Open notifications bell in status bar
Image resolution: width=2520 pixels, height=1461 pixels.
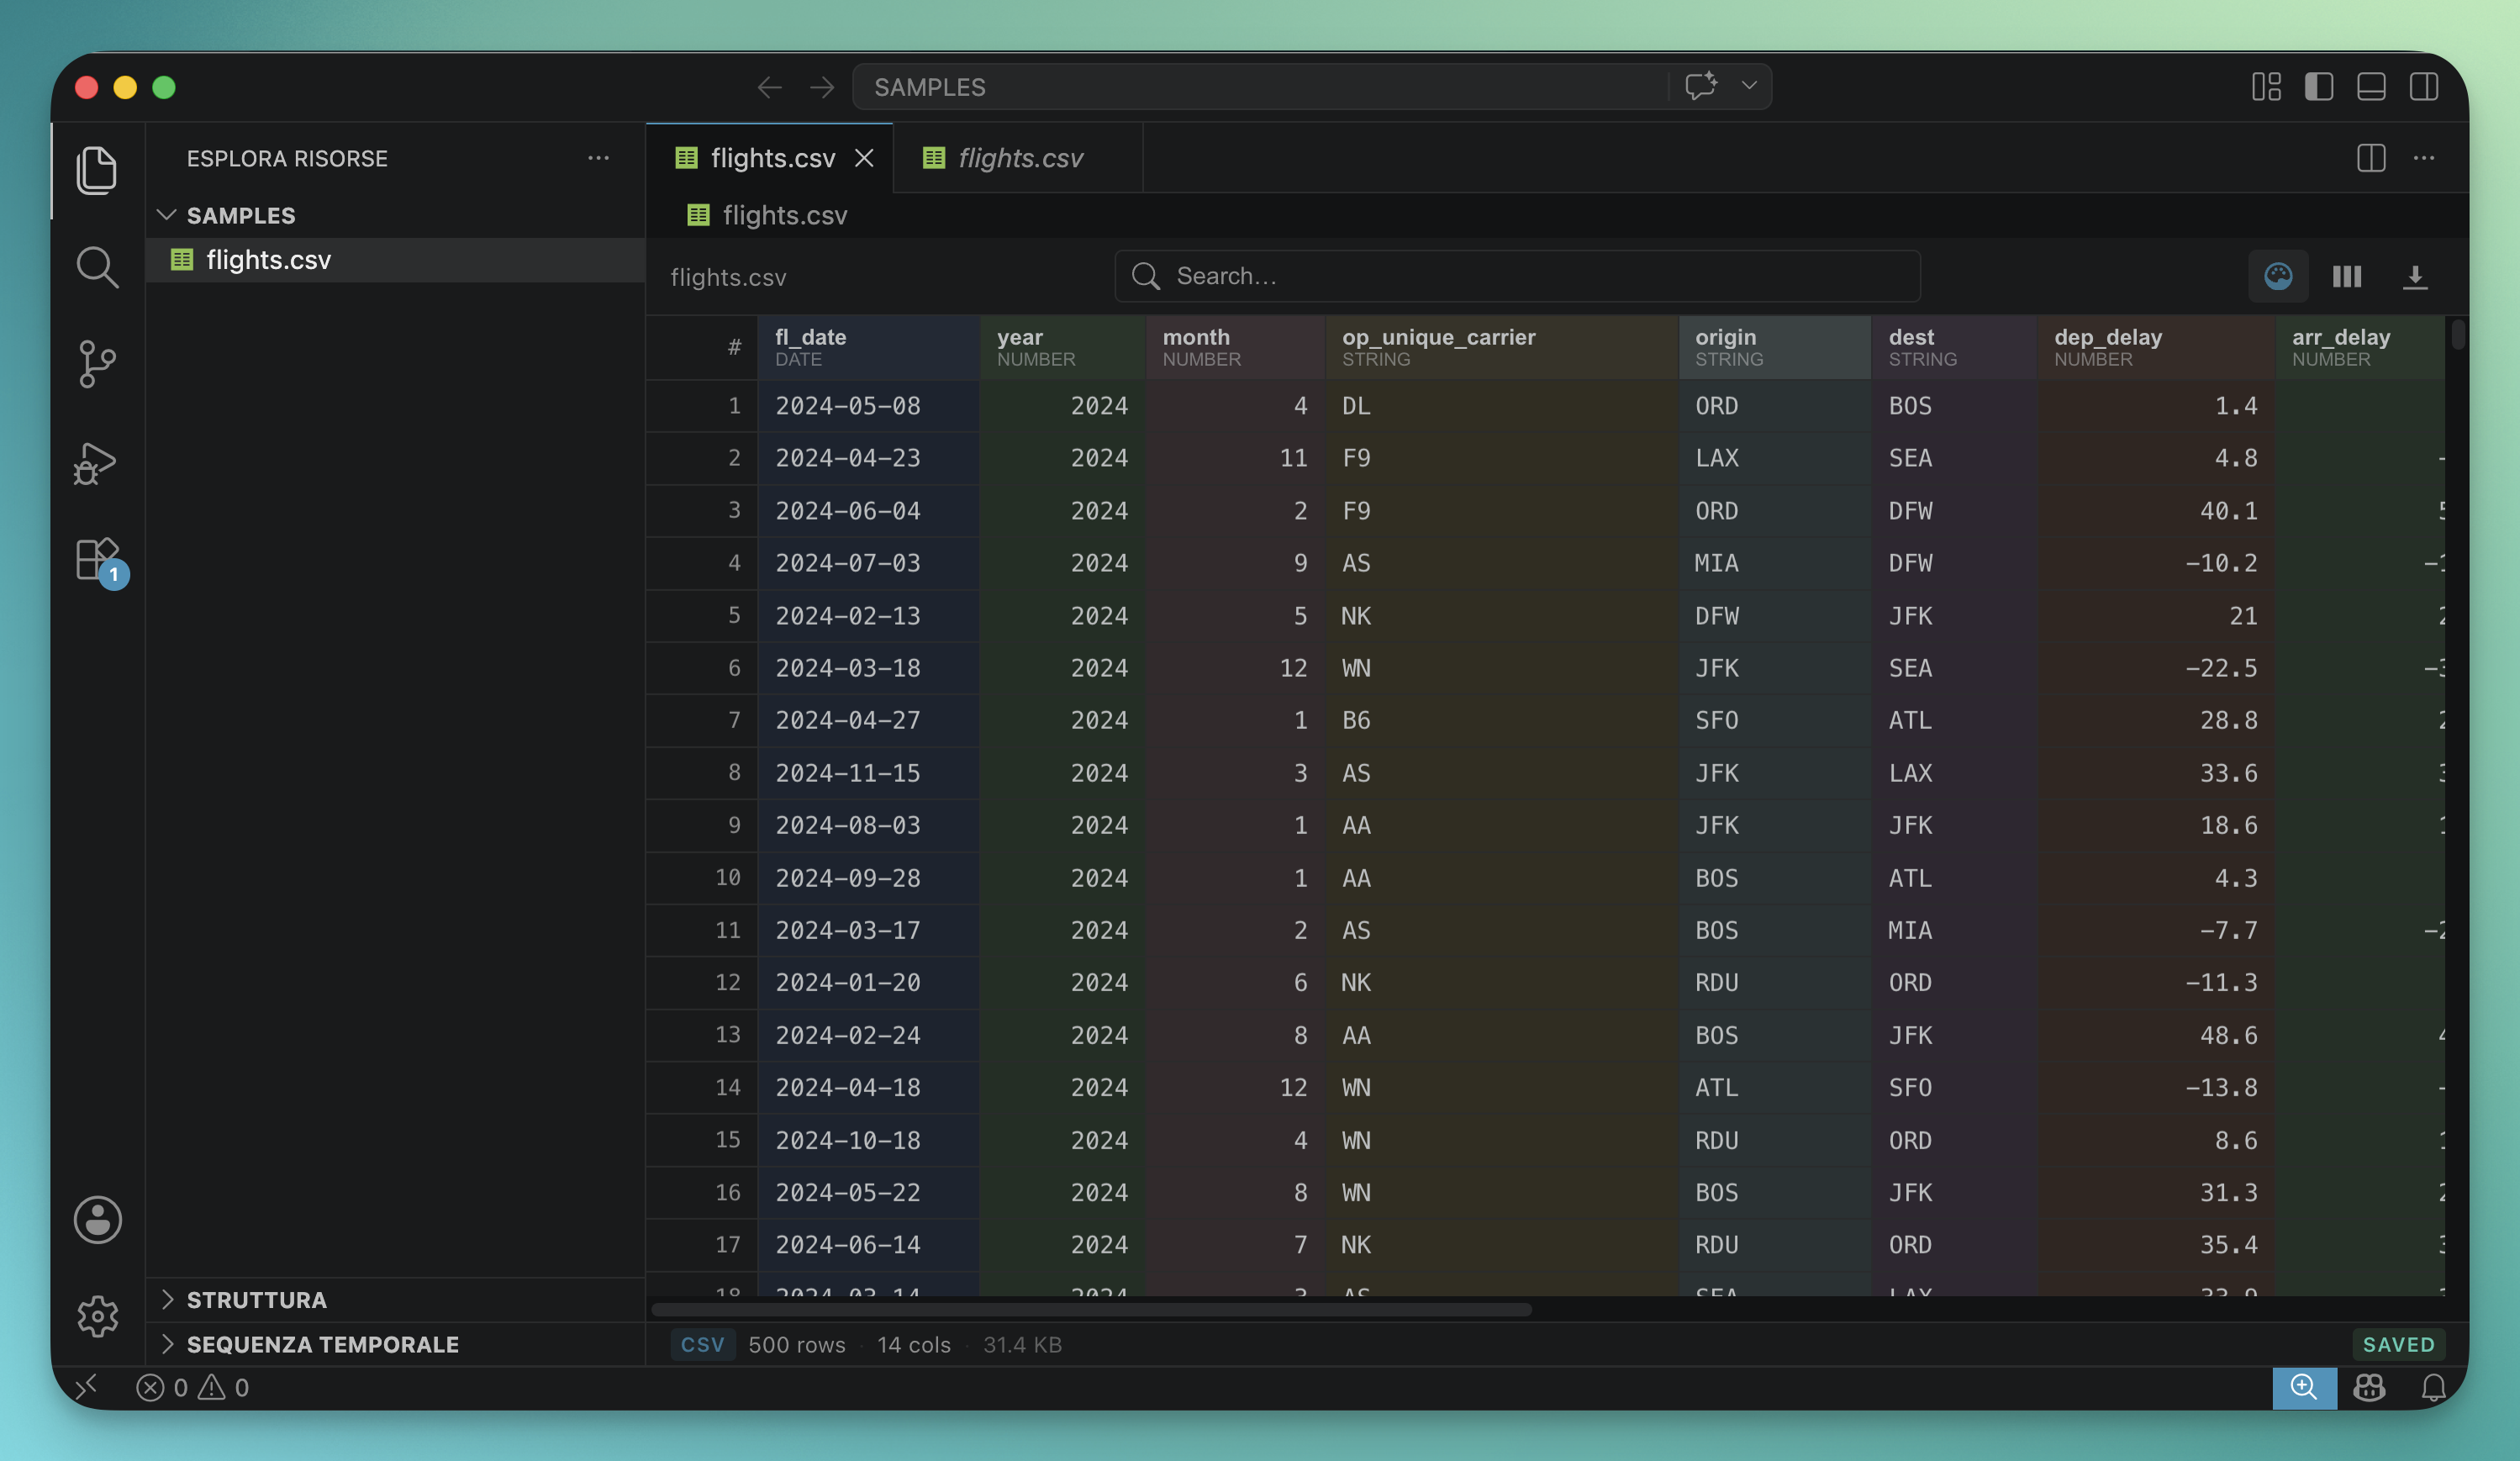pos(2433,1387)
